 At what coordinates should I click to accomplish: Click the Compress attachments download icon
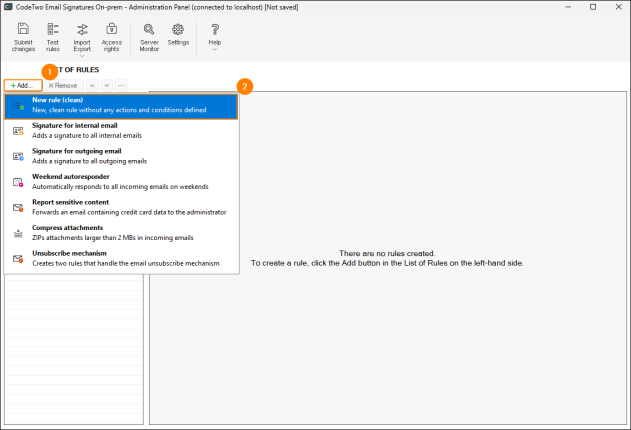click(x=19, y=233)
